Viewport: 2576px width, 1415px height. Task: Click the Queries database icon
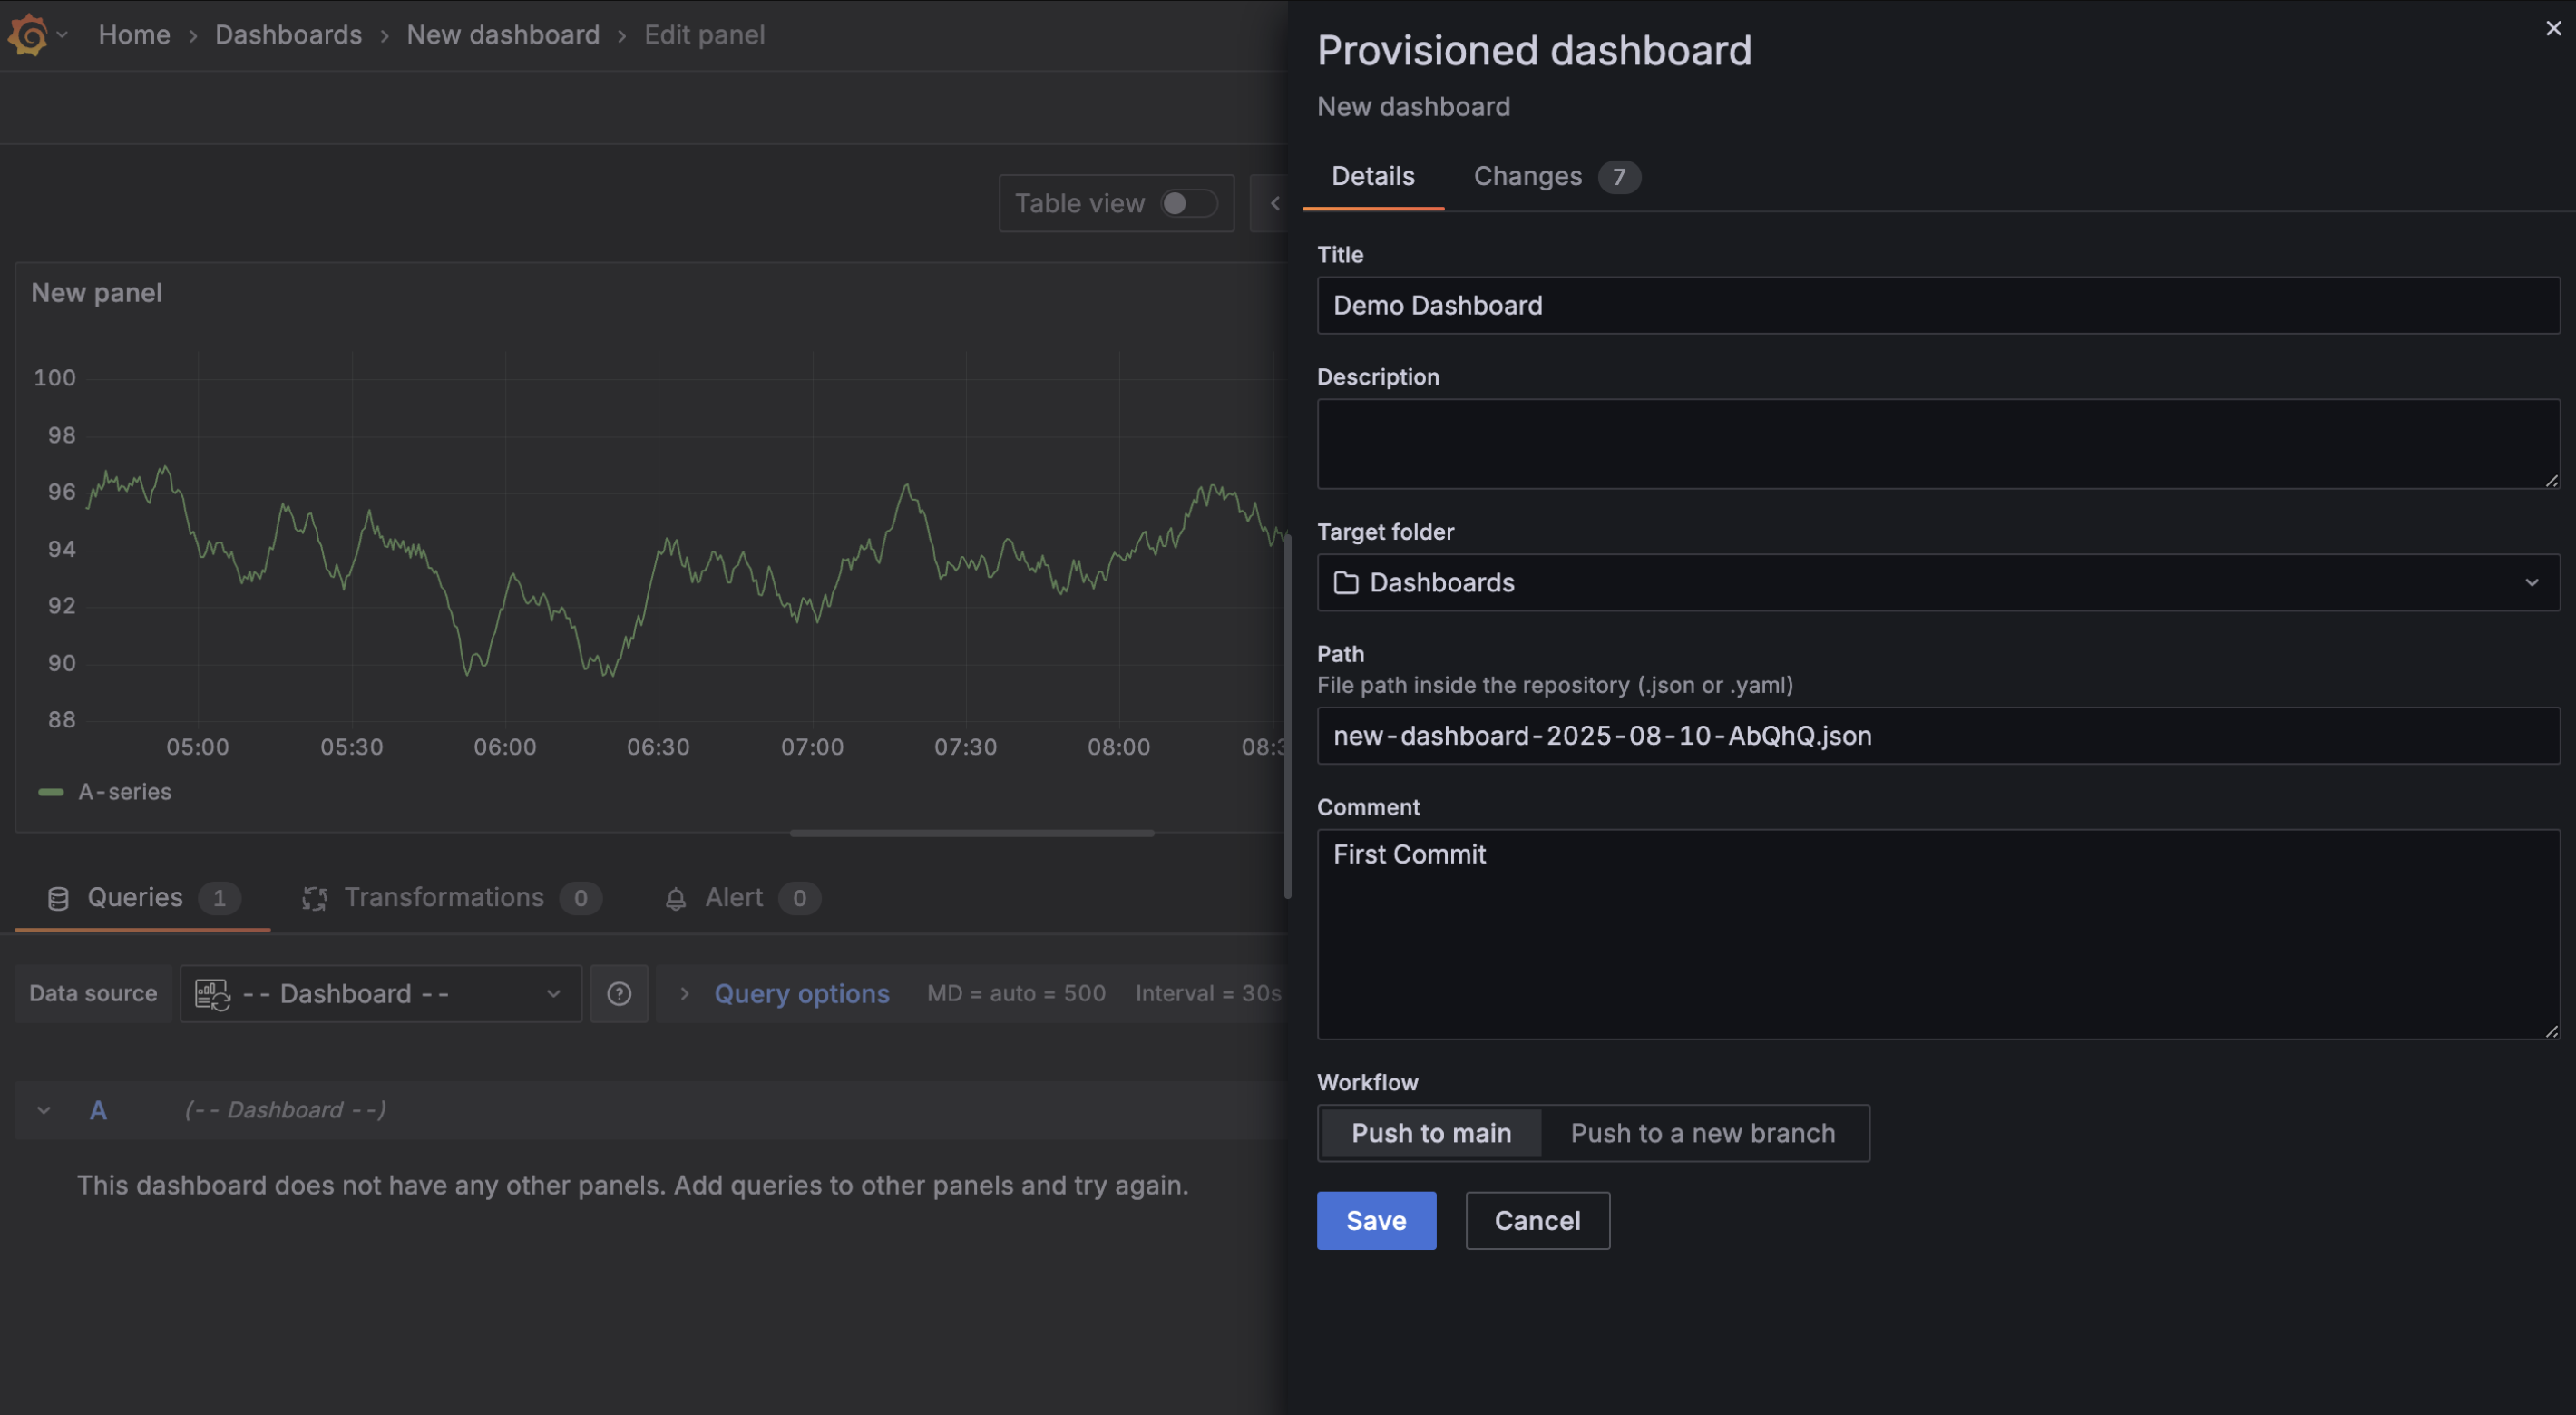[58, 898]
